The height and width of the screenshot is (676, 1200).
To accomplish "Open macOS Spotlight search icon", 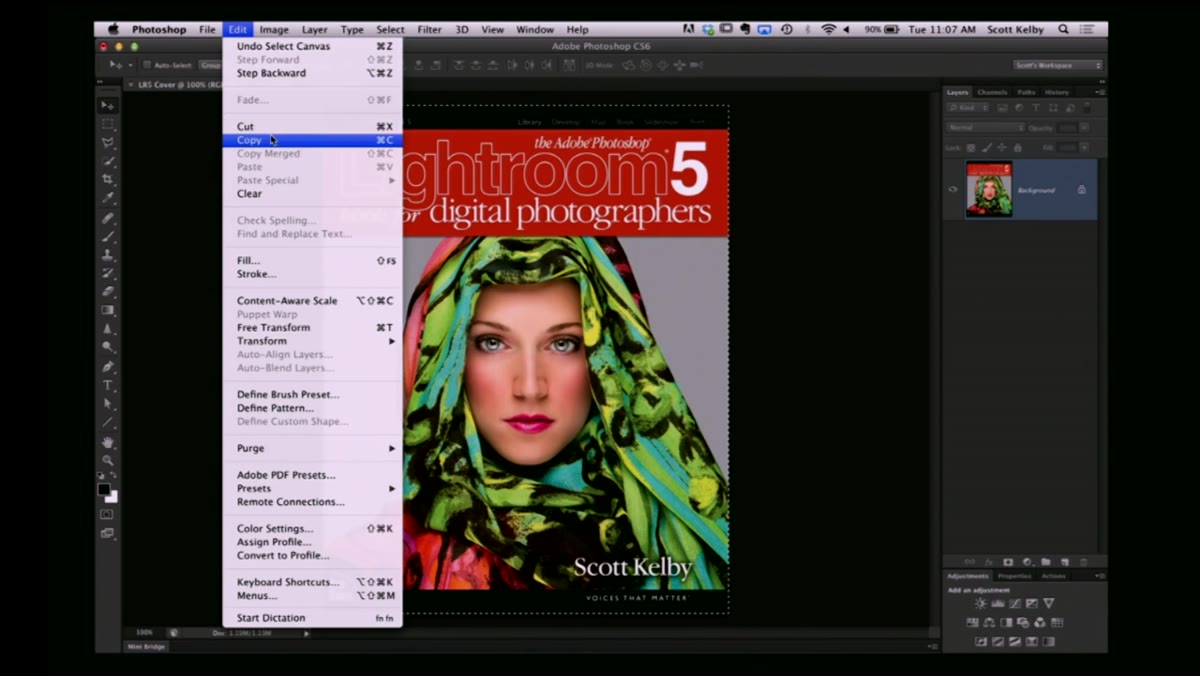I will [1063, 30].
